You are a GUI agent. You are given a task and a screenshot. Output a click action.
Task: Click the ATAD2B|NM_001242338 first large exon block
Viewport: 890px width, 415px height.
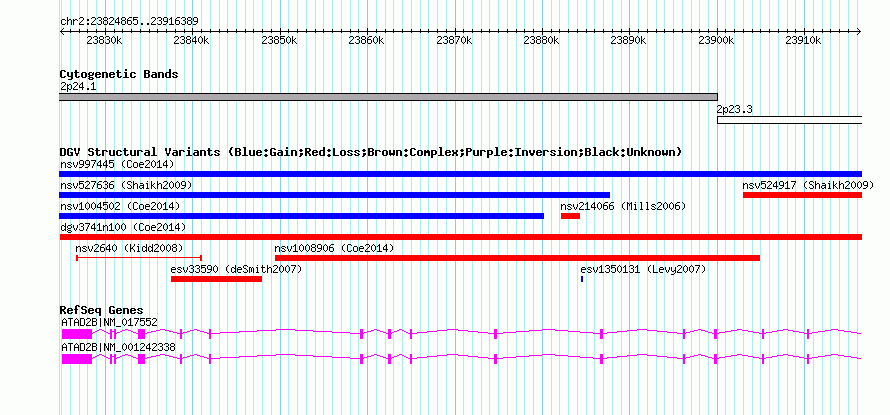pyautogui.click(x=77, y=358)
